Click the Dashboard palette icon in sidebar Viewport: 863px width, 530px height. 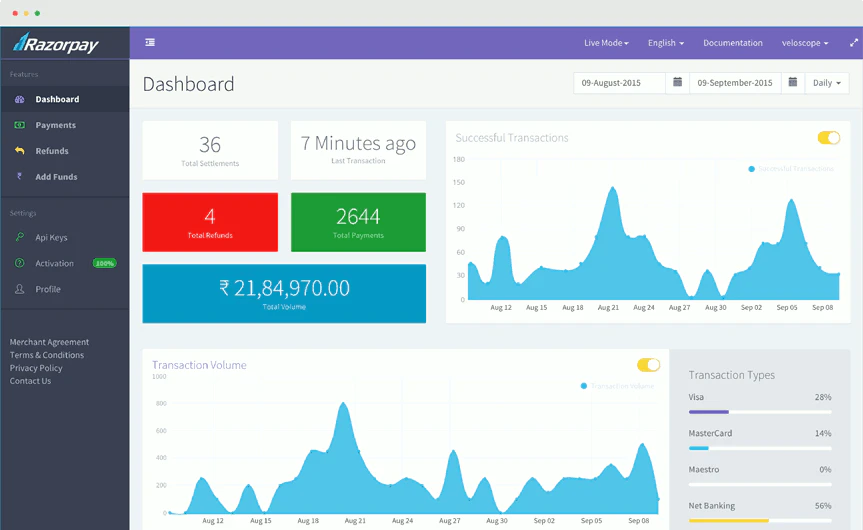(20, 99)
